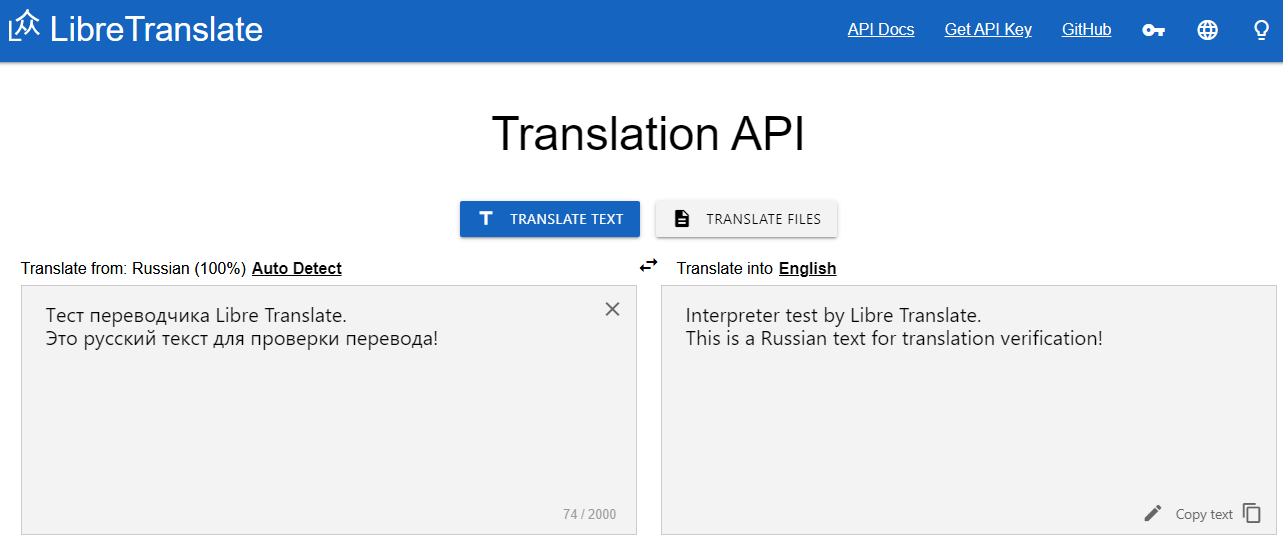Click the pencil suggest-translation icon
The height and width of the screenshot is (546, 1283).
pos(1153,513)
